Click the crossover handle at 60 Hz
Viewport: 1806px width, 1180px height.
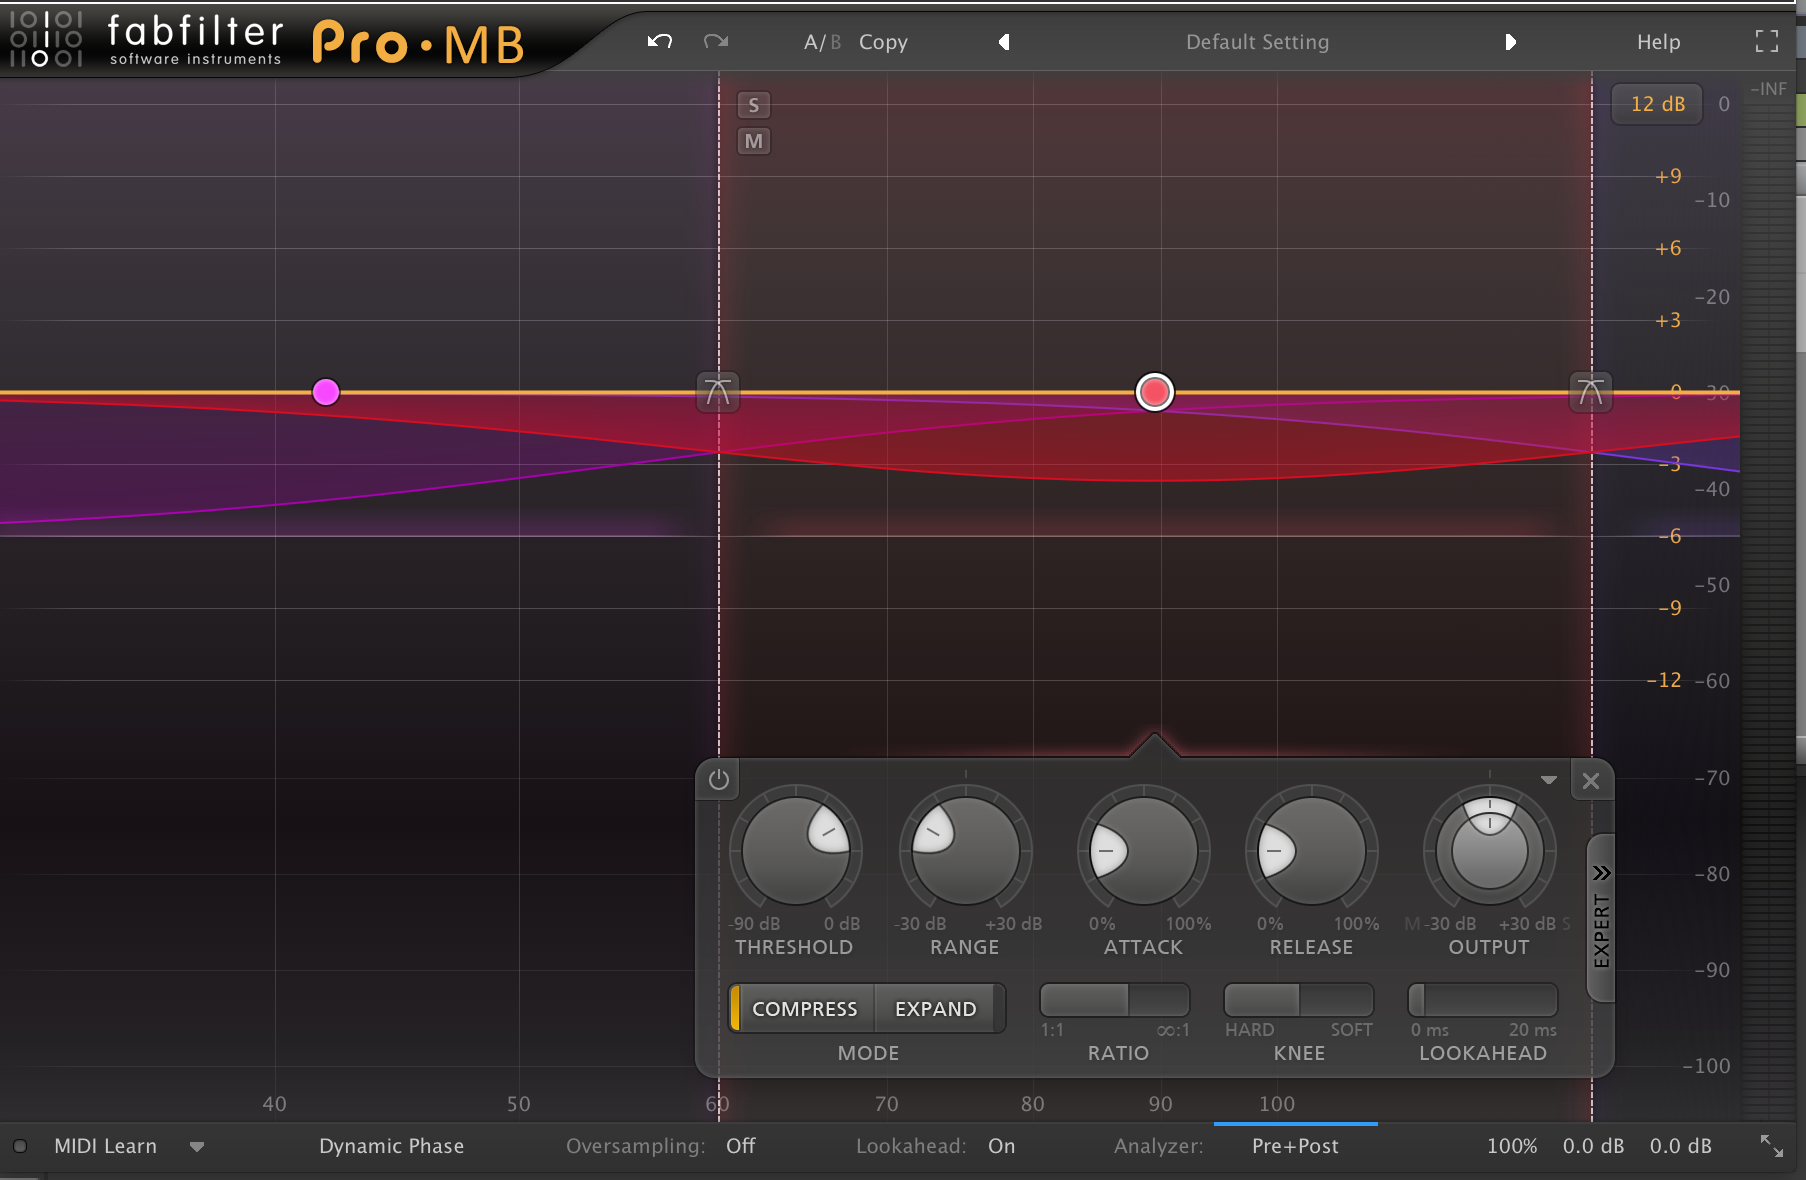coord(717,392)
